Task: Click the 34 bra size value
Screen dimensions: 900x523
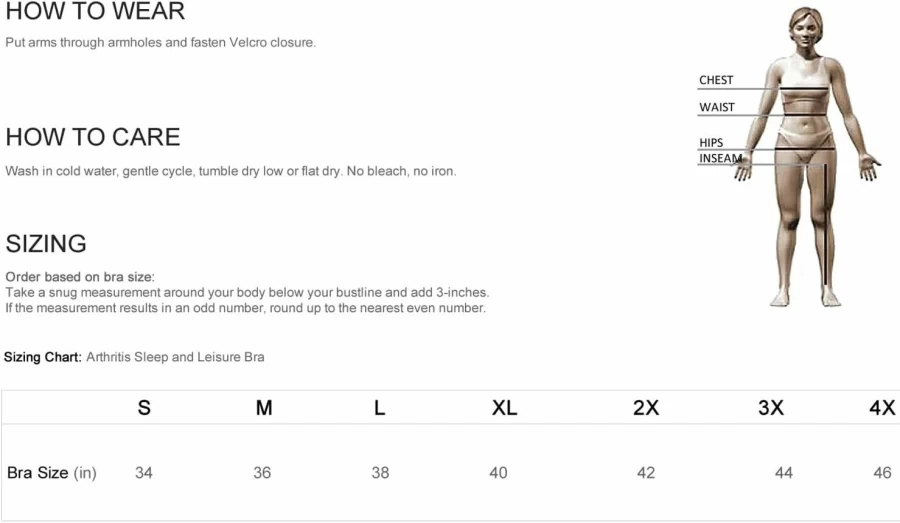Action: pyautogui.click(x=143, y=473)
